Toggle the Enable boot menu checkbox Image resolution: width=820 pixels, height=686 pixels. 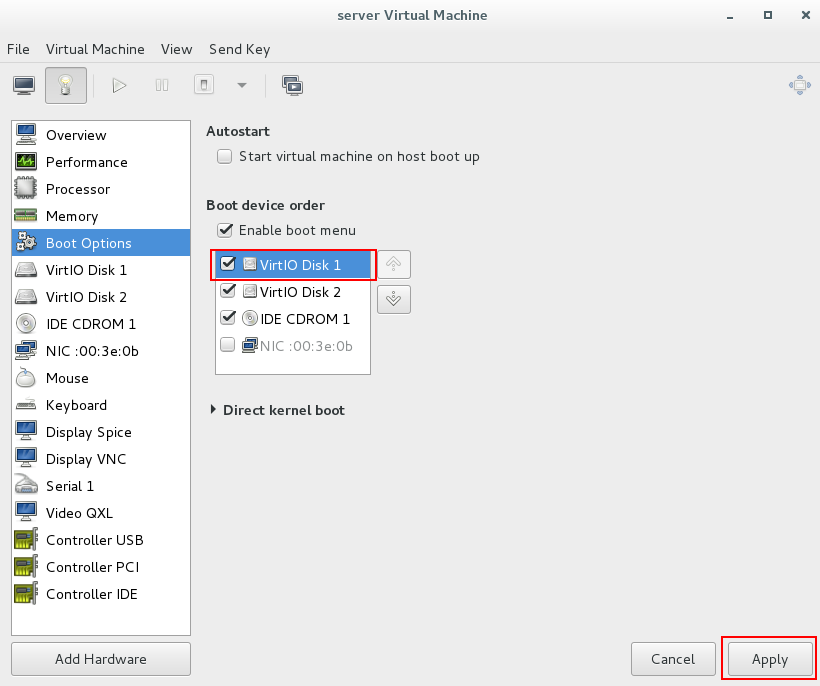pyautogui.click(x=225, y=230)
